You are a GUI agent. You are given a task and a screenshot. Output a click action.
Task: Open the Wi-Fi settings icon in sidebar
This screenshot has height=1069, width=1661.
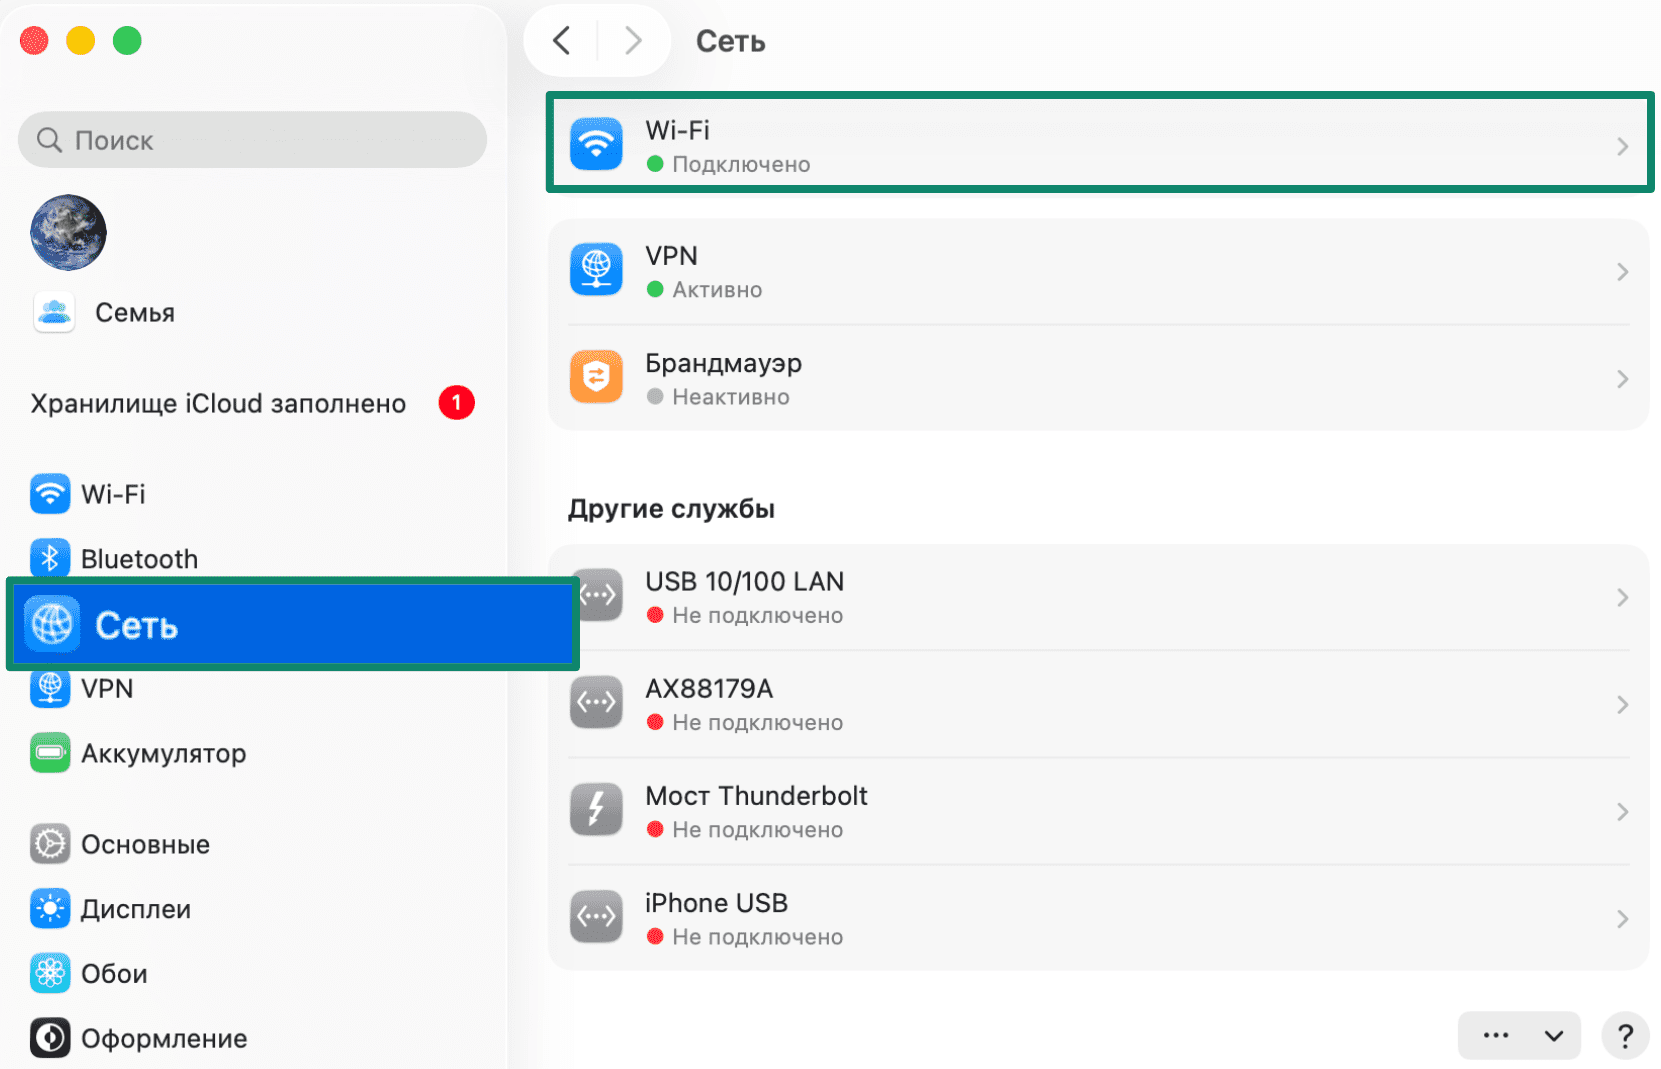point(49,493)
